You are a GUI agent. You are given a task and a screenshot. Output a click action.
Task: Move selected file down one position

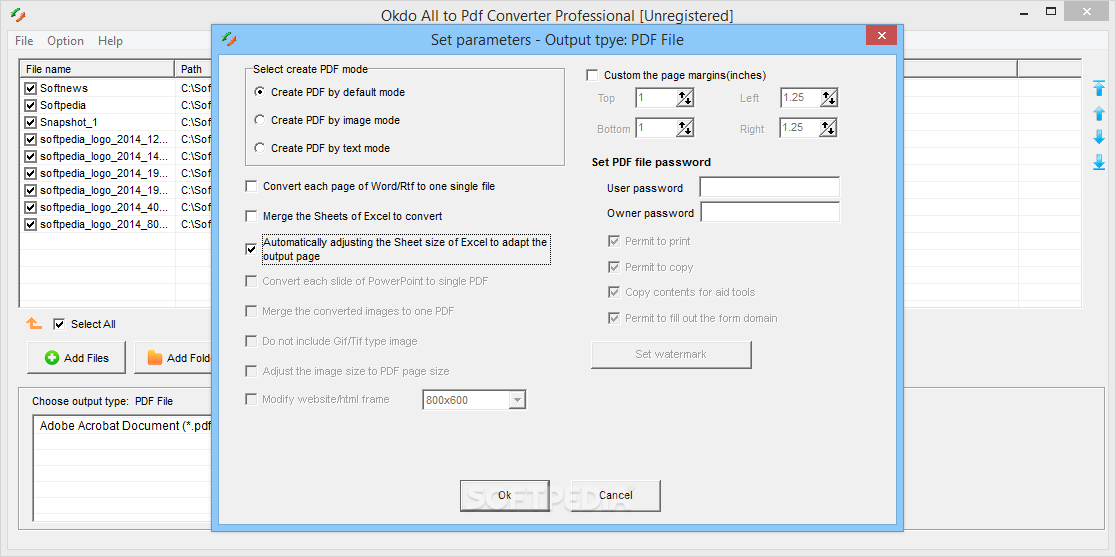pyautogui.click(x=1099, y=137)
